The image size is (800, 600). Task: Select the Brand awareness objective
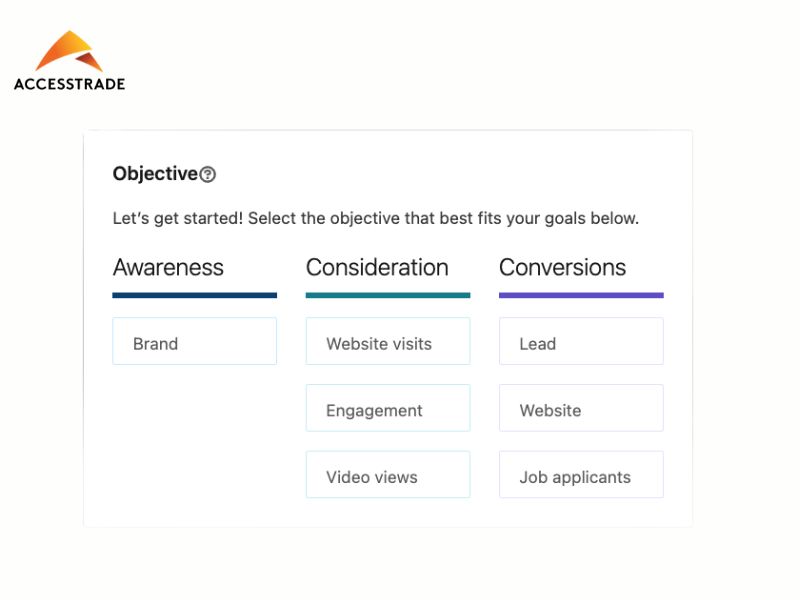point(194,342)
